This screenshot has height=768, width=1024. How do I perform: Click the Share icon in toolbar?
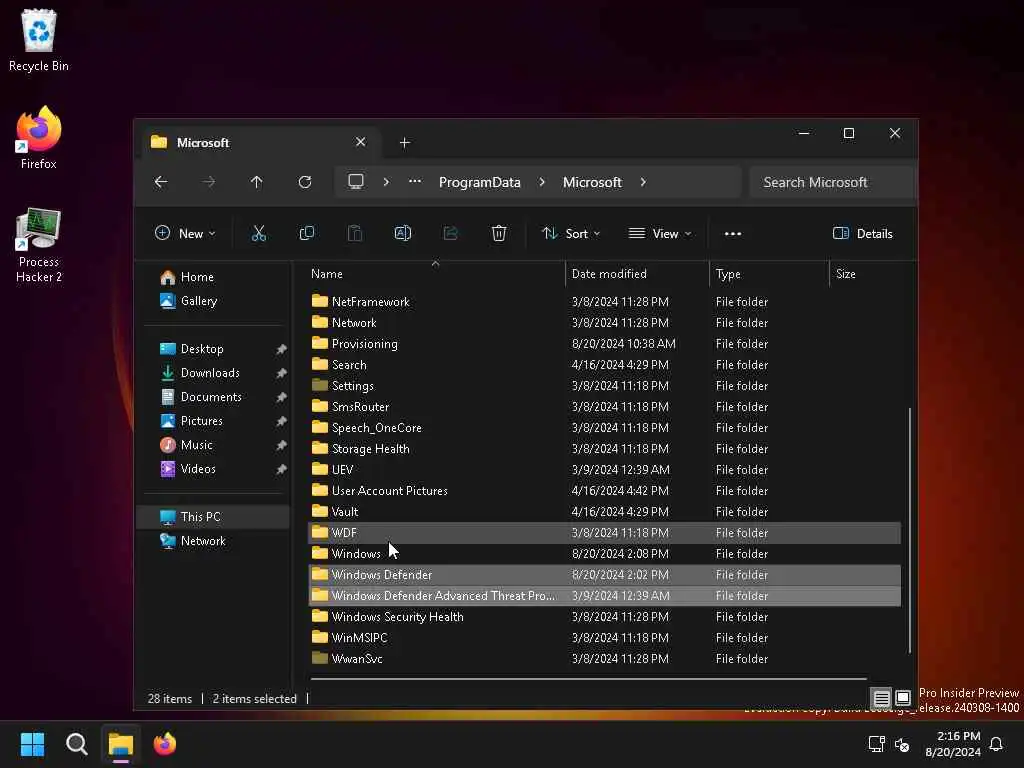[451, 233]
